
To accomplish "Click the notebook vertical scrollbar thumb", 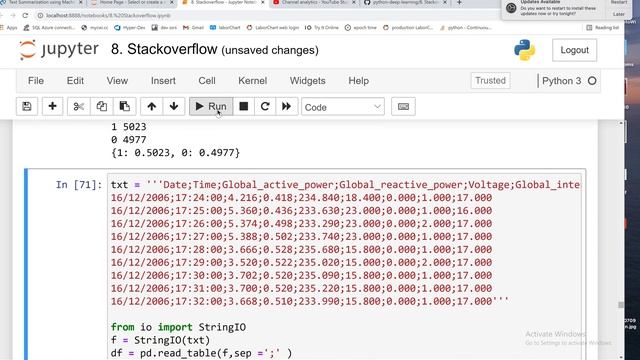I will [x=621, y=305].
